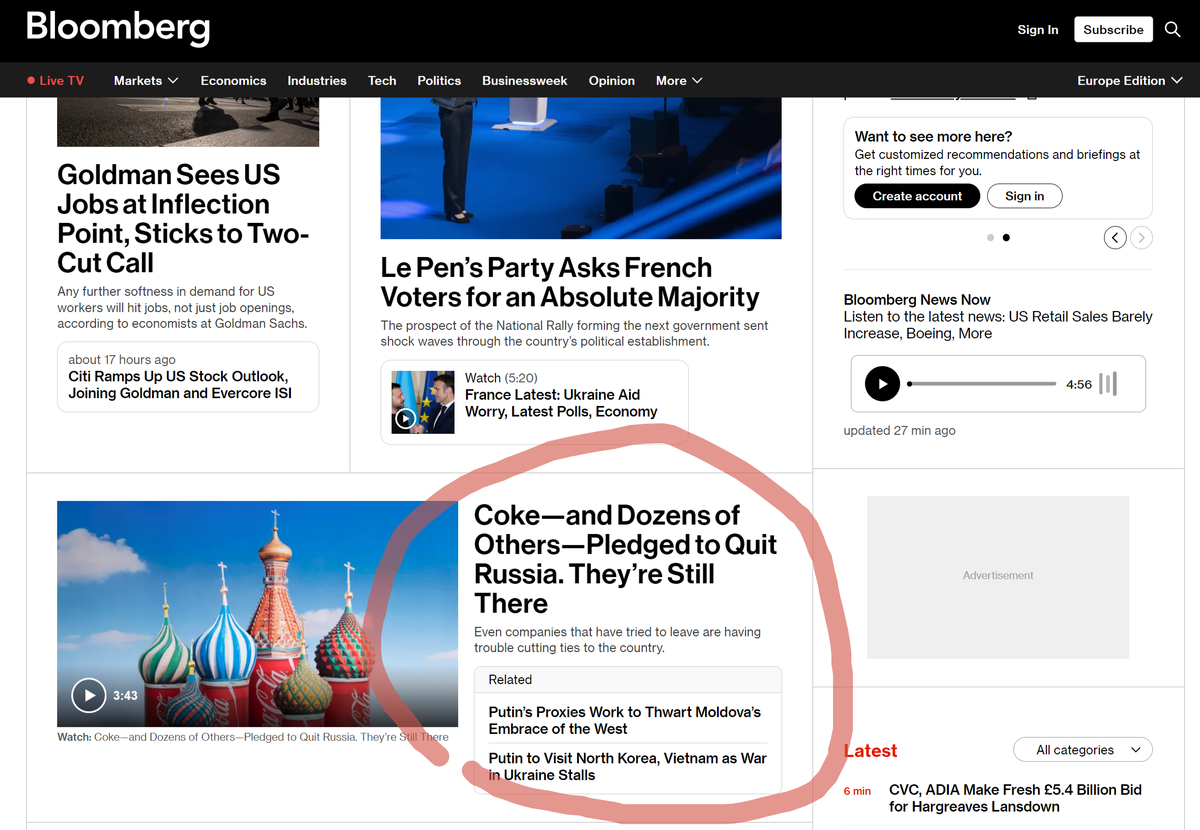Viewport: 1200px width, 830px height.
Task: Go to next recommendation slide arrow
Action: pos(1141,237)
